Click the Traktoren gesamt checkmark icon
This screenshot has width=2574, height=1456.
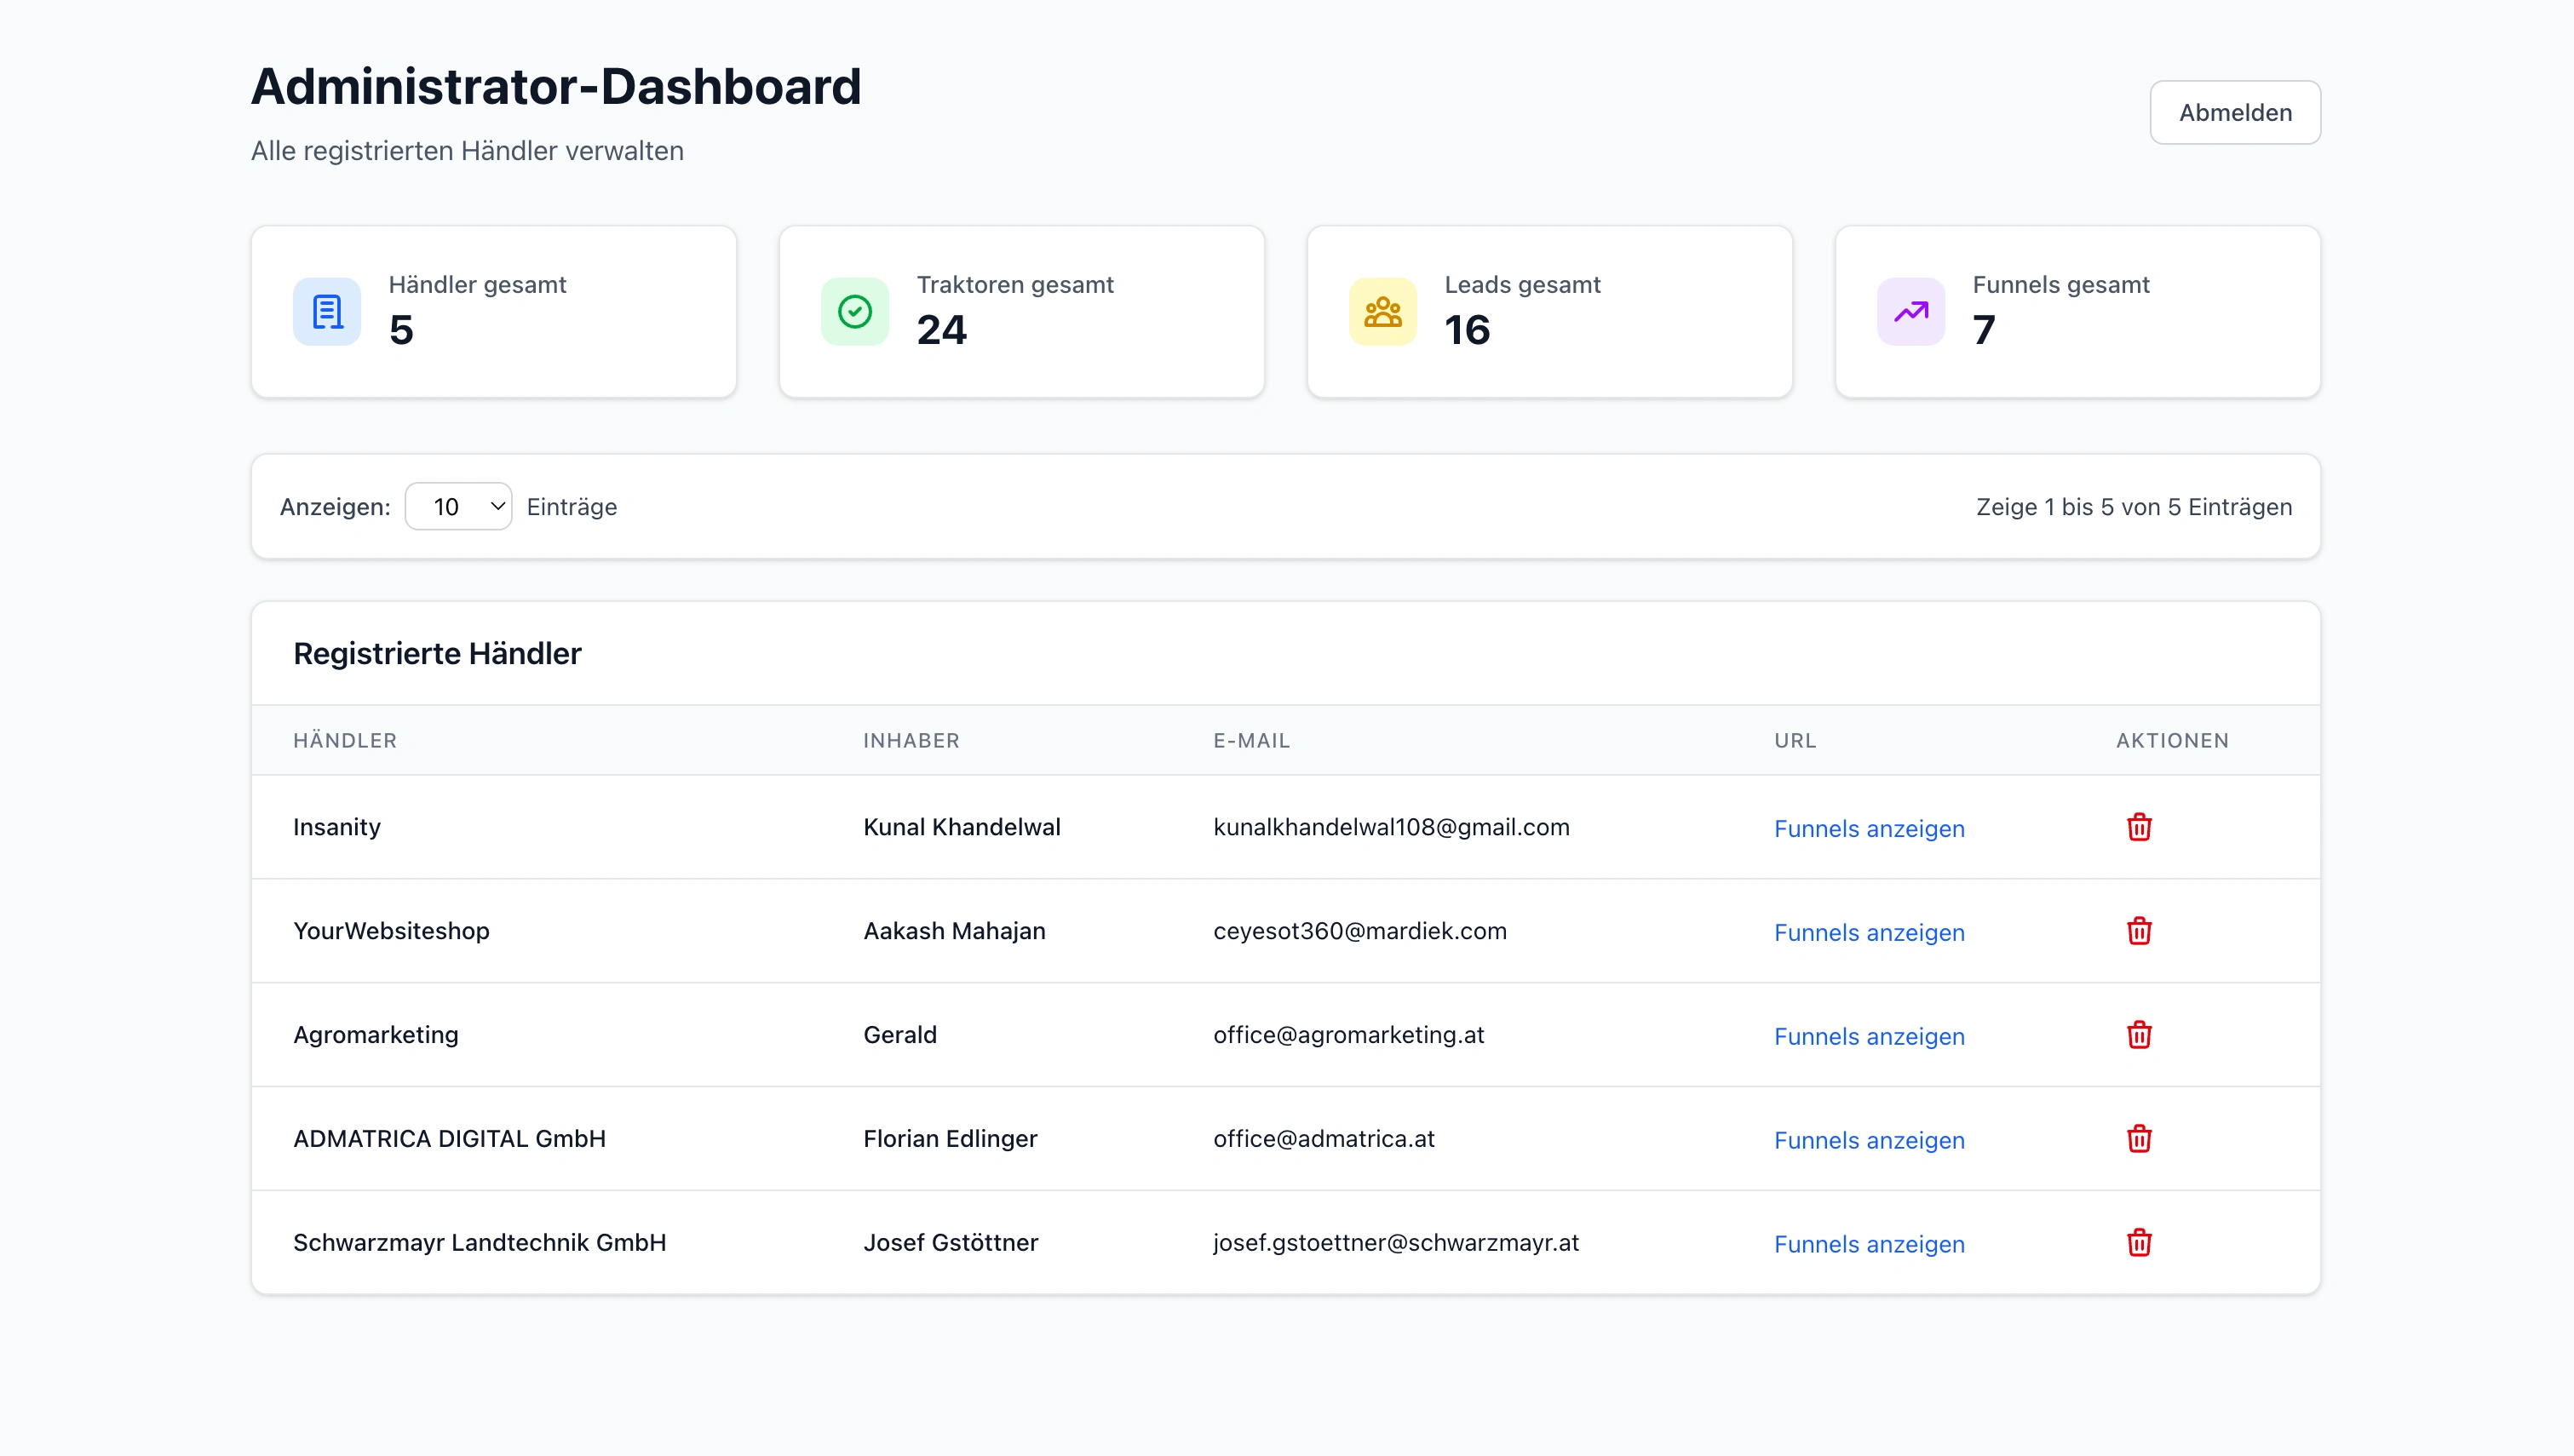[x=854, y=312]
